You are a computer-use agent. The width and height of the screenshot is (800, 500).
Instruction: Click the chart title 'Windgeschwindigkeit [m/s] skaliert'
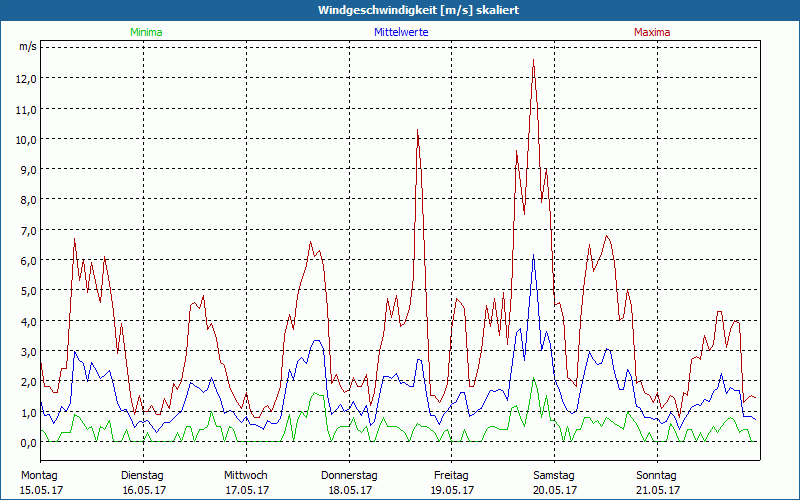(418, 10)
